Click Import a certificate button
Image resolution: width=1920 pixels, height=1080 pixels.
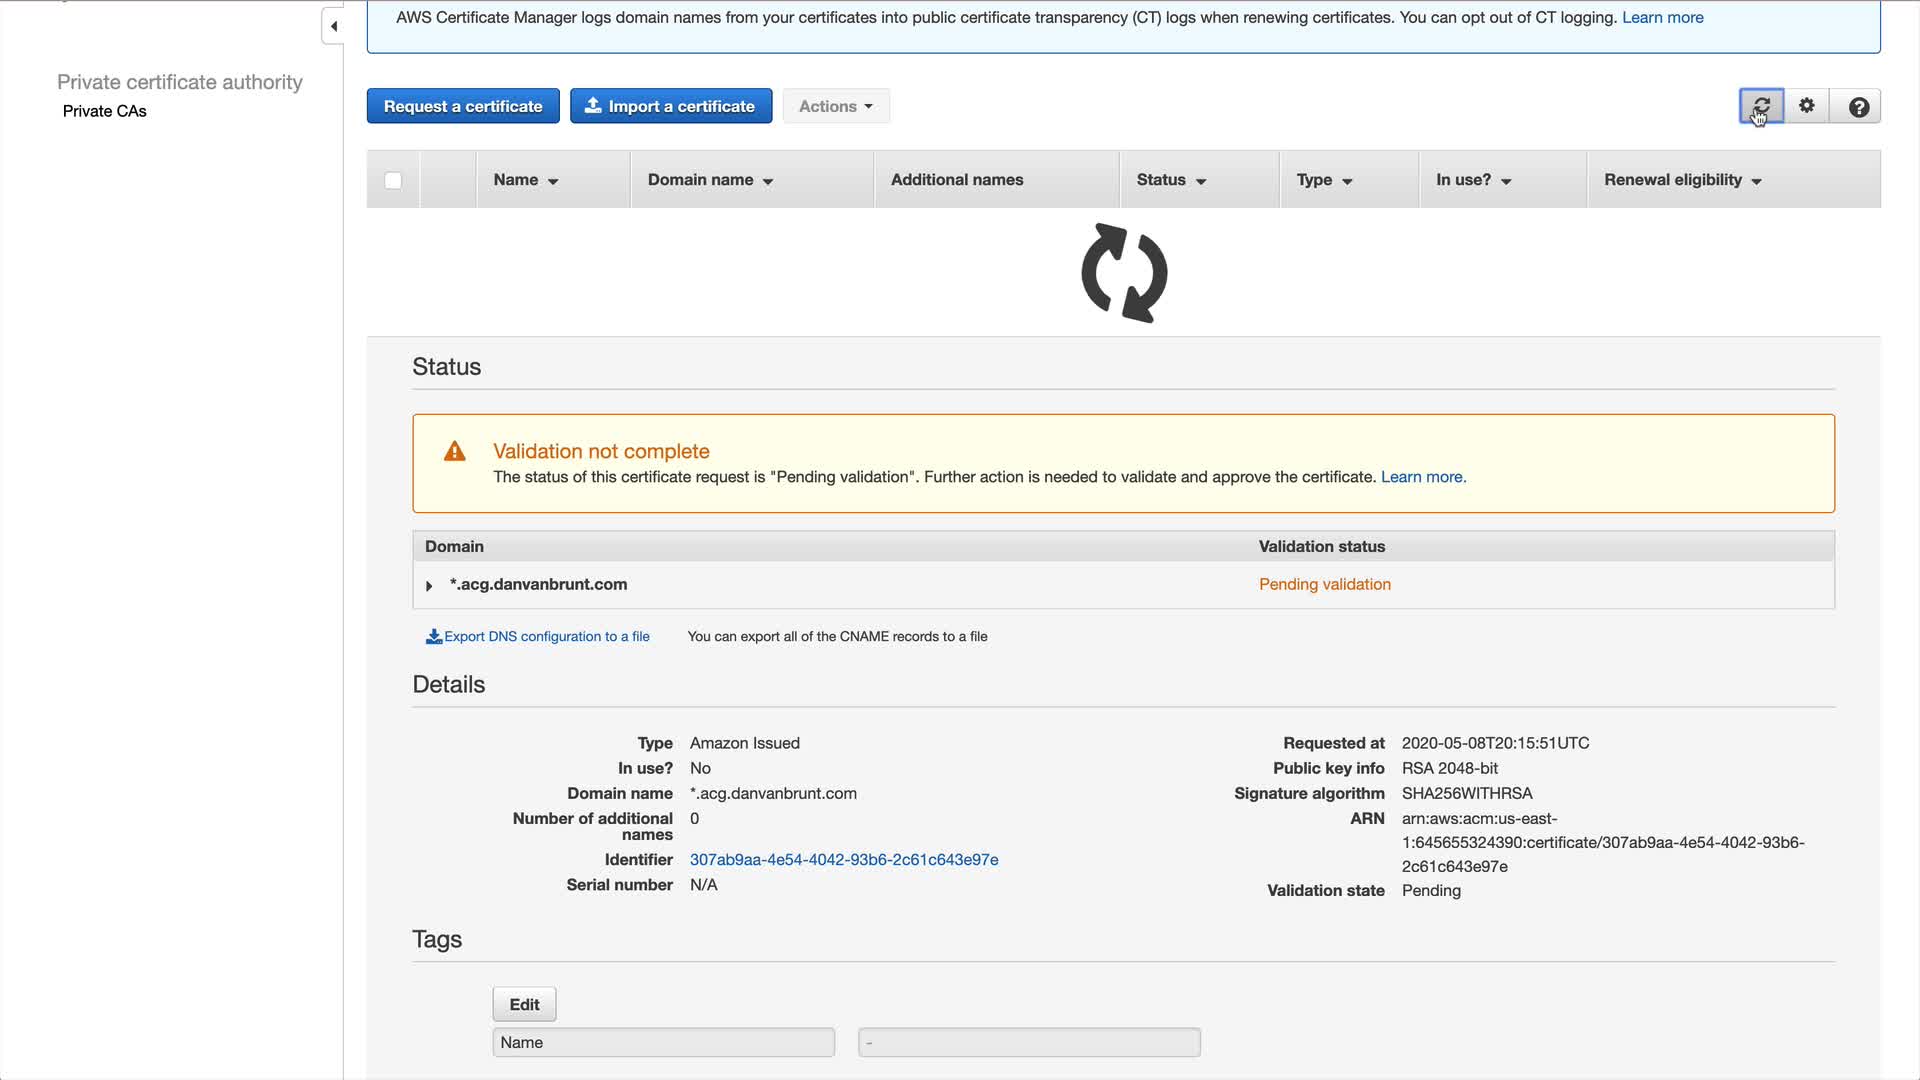[x=671, y=106]
